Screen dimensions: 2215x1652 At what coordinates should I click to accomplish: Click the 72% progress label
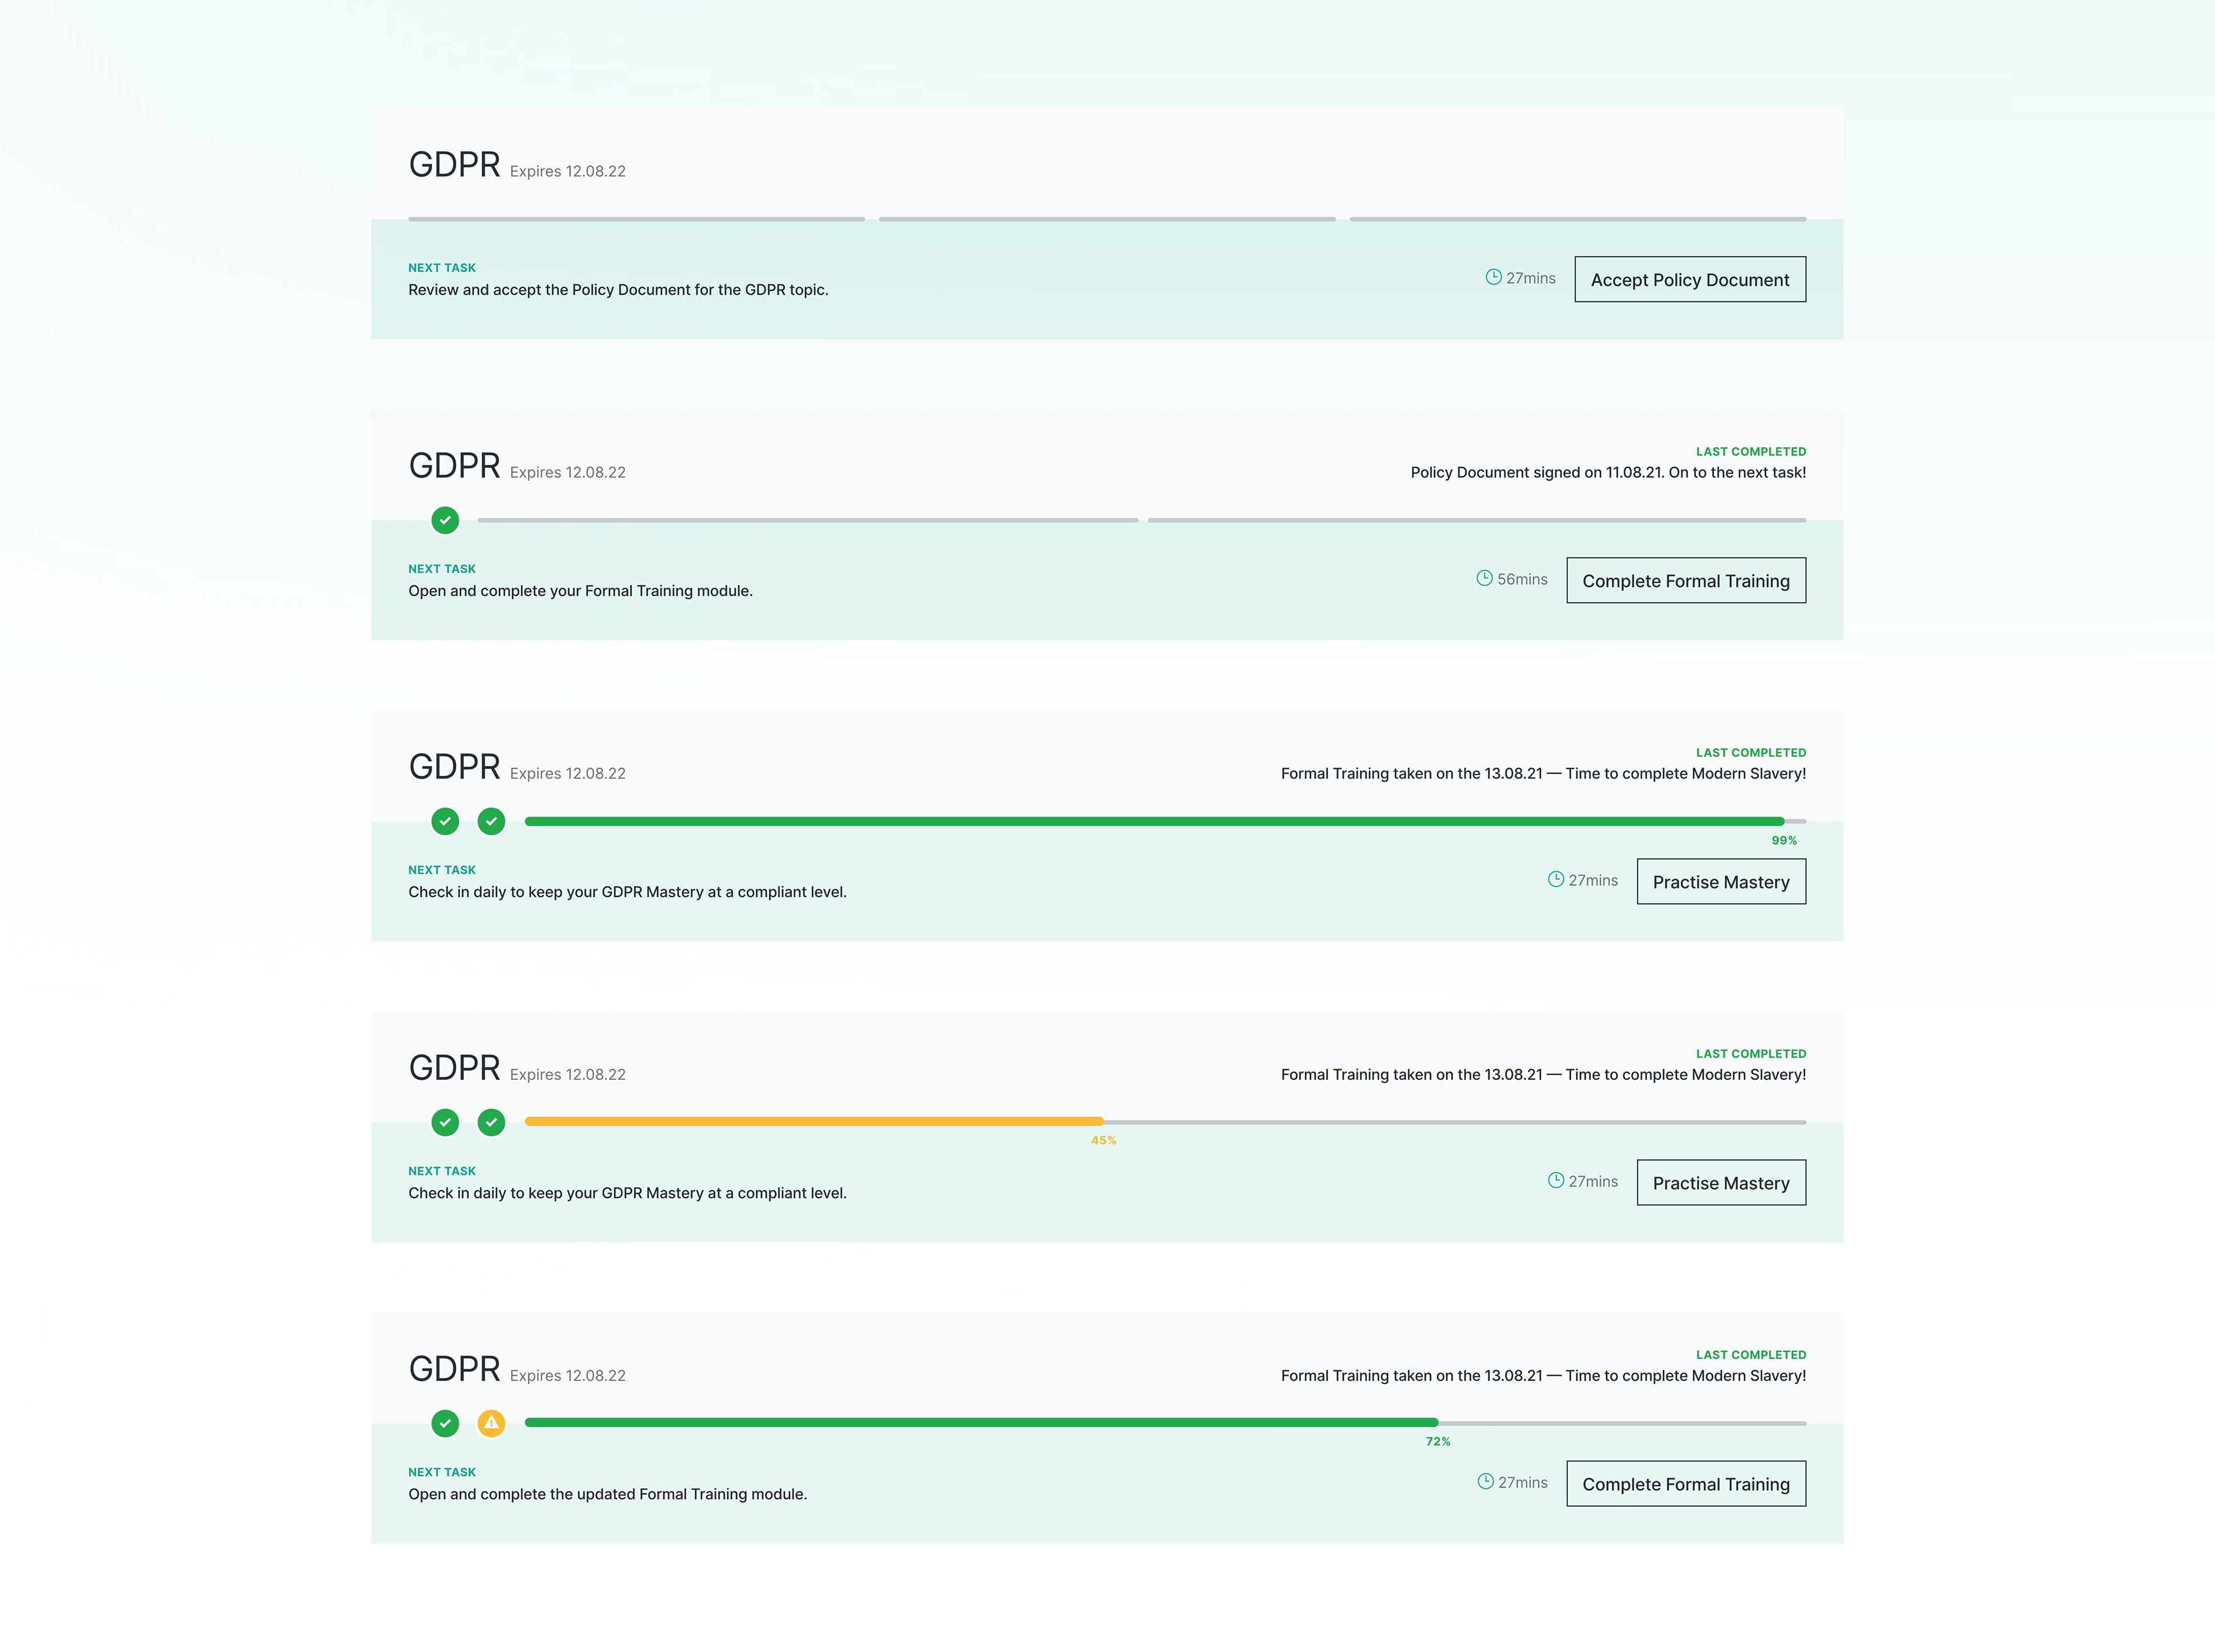1437,1442
